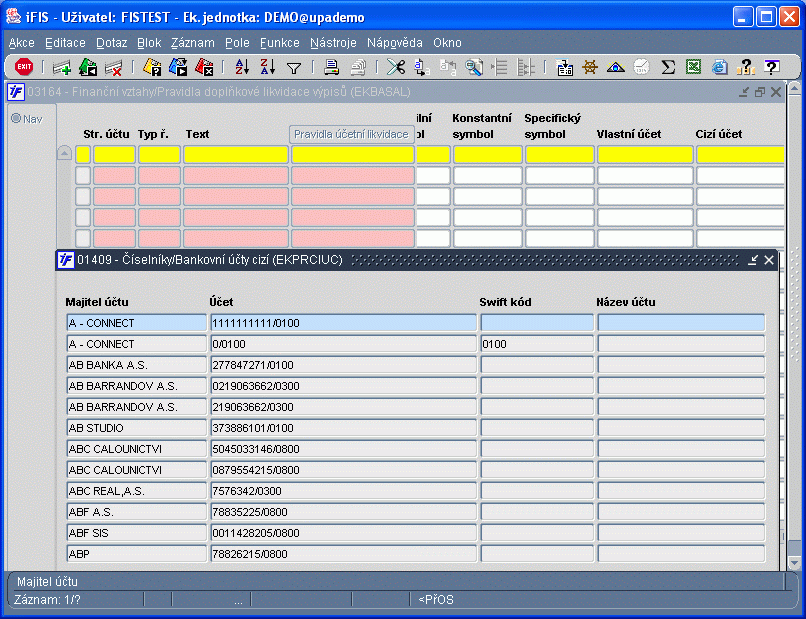The width and height of the screenshot is (806, 619).
Task: Open the Akce menu
Action: click(22, 43)
